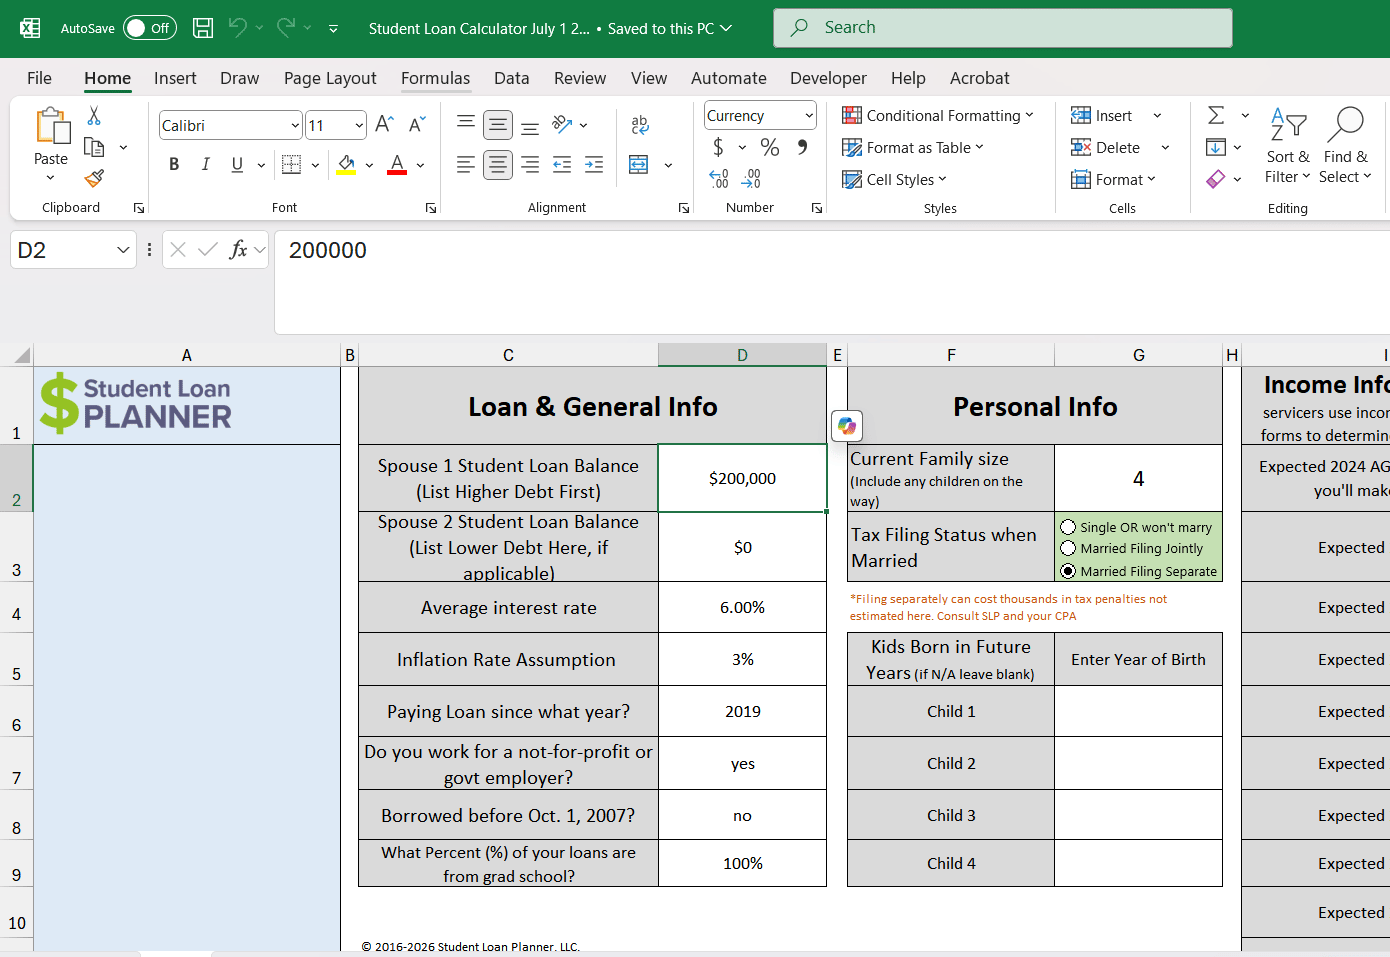Click the Borders icon
1390x957 pixels.
291,165
